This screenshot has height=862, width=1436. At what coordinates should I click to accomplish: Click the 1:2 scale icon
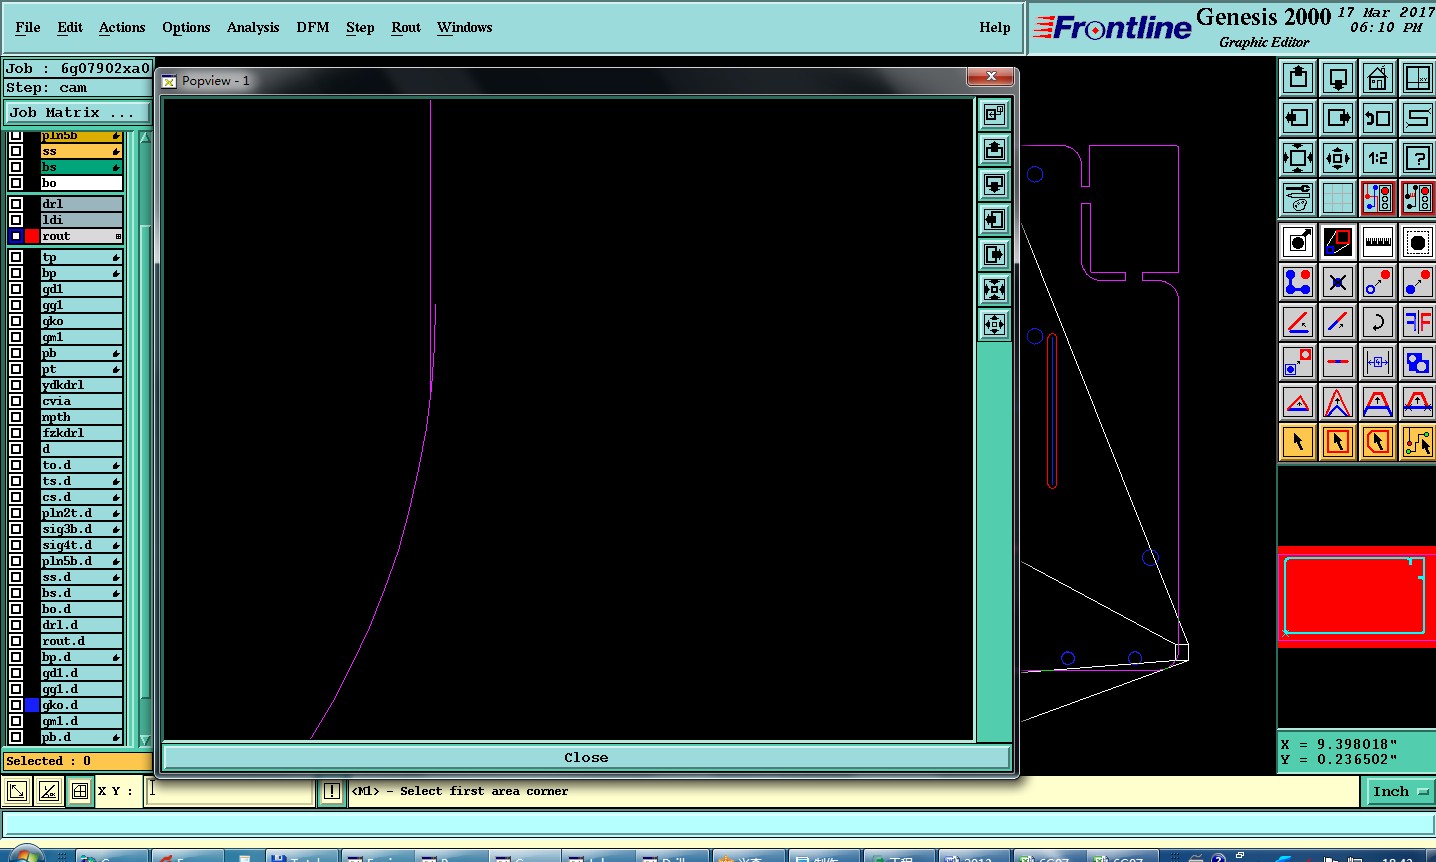pyautogui.click(x=1378, y=157)
